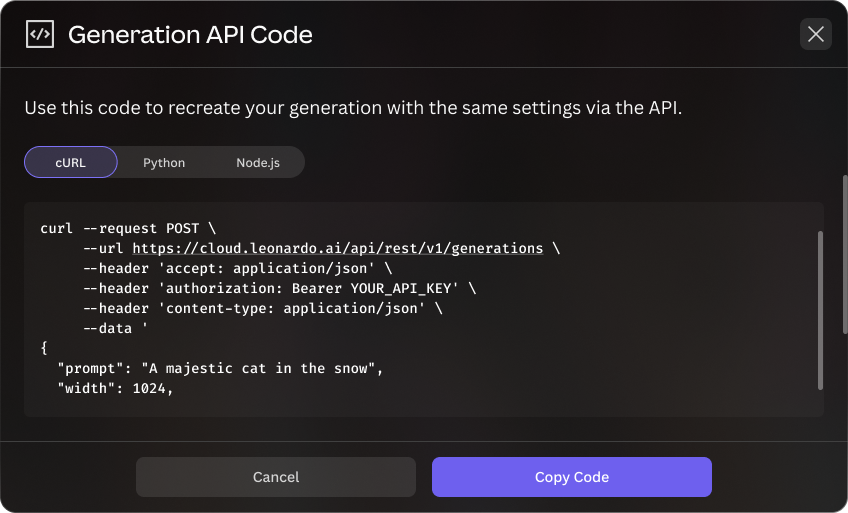This screenshot has width=848, height=513.
Task: Switch to the Node.js tab
Action: coord(258,162)
